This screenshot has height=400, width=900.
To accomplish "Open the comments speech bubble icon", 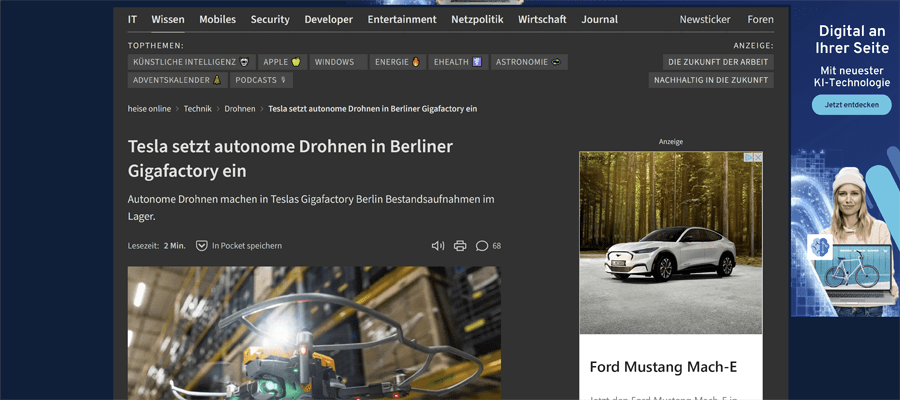I will pos(482,246).
